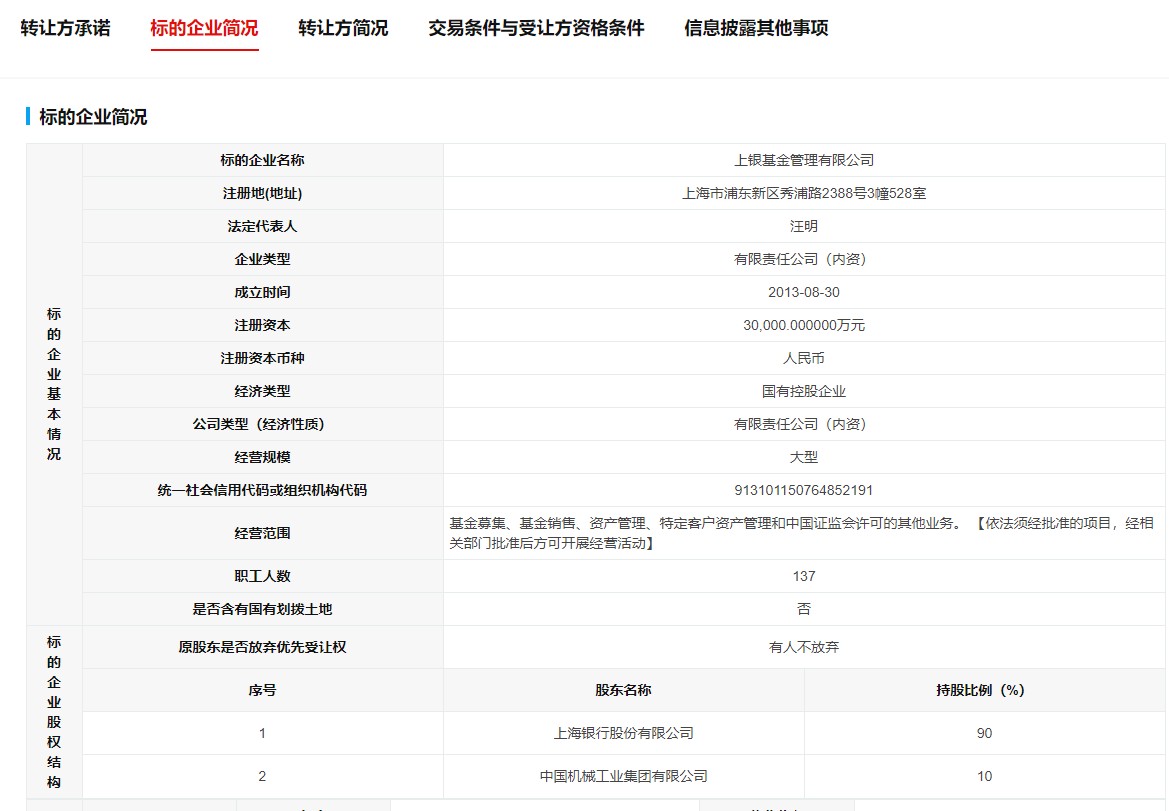
Task: Click the 标的企业名称 label cell
Action: tap(262, 160)
